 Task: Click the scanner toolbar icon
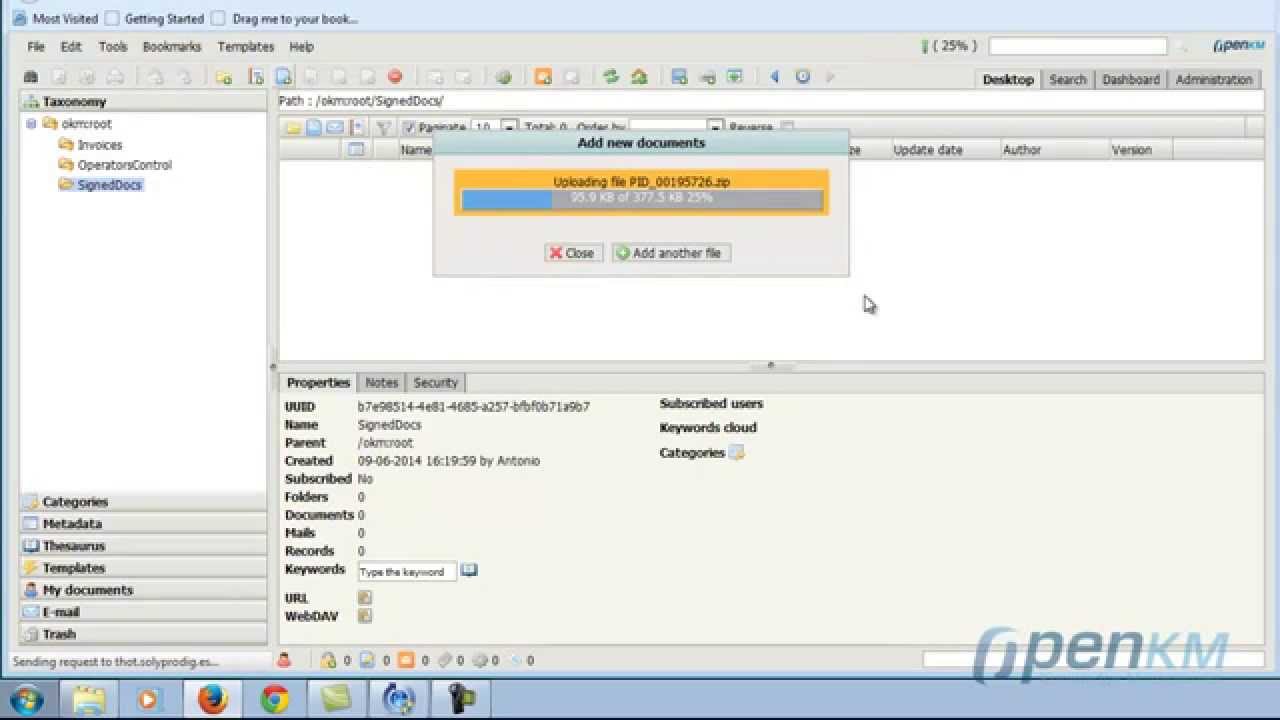[x=707, y=77]
